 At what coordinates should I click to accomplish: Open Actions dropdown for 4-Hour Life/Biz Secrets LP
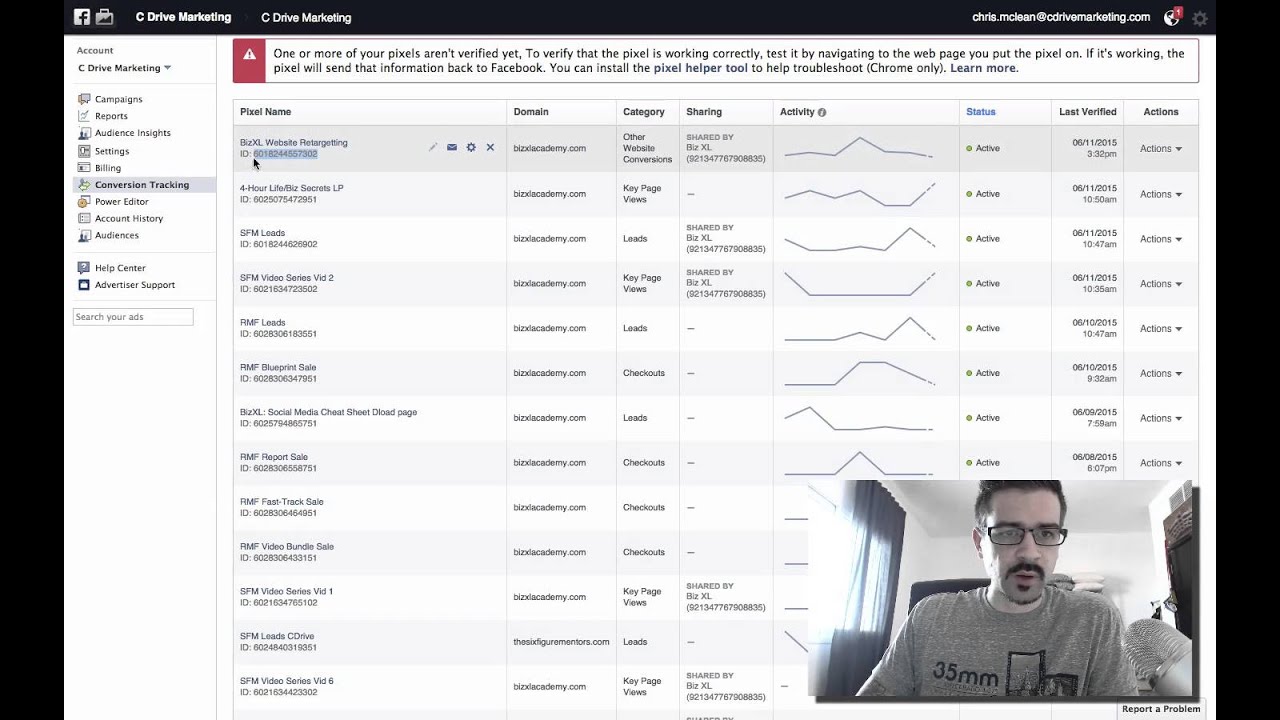click(x=1161, y=194)
